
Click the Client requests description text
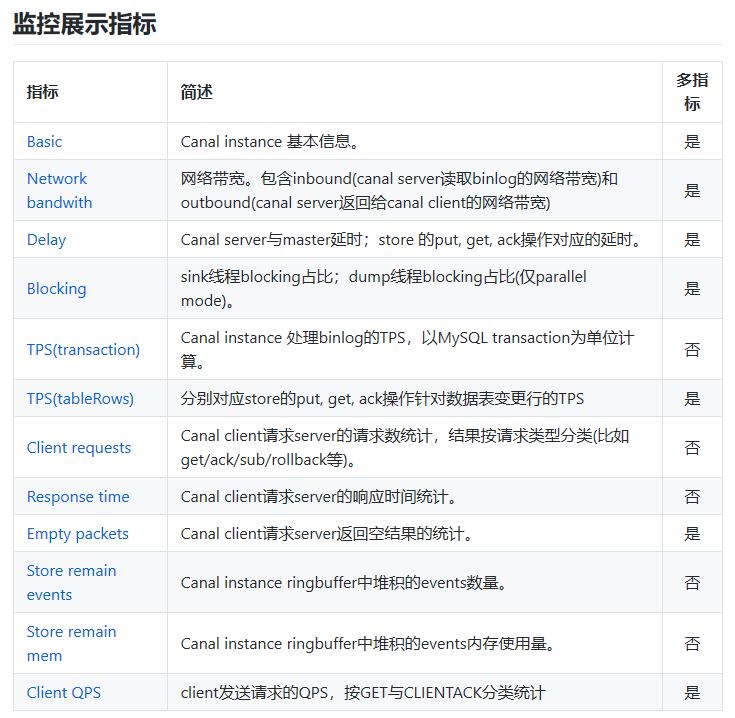[x=405, y=448]
